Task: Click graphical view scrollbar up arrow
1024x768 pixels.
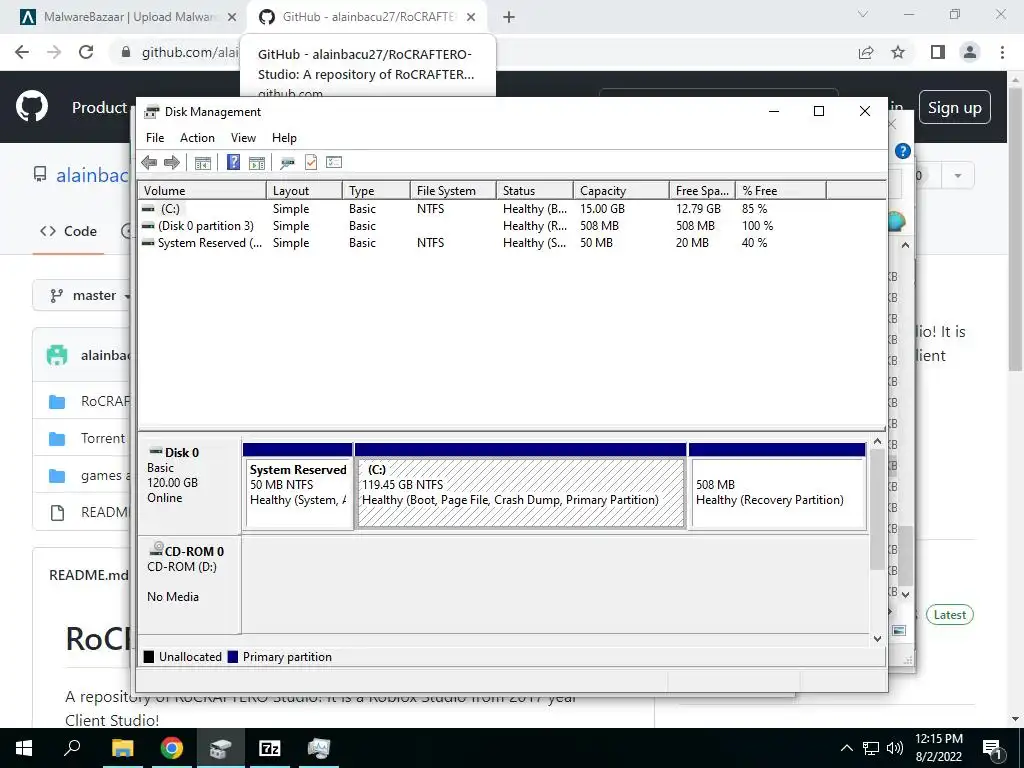Action: 878,441
